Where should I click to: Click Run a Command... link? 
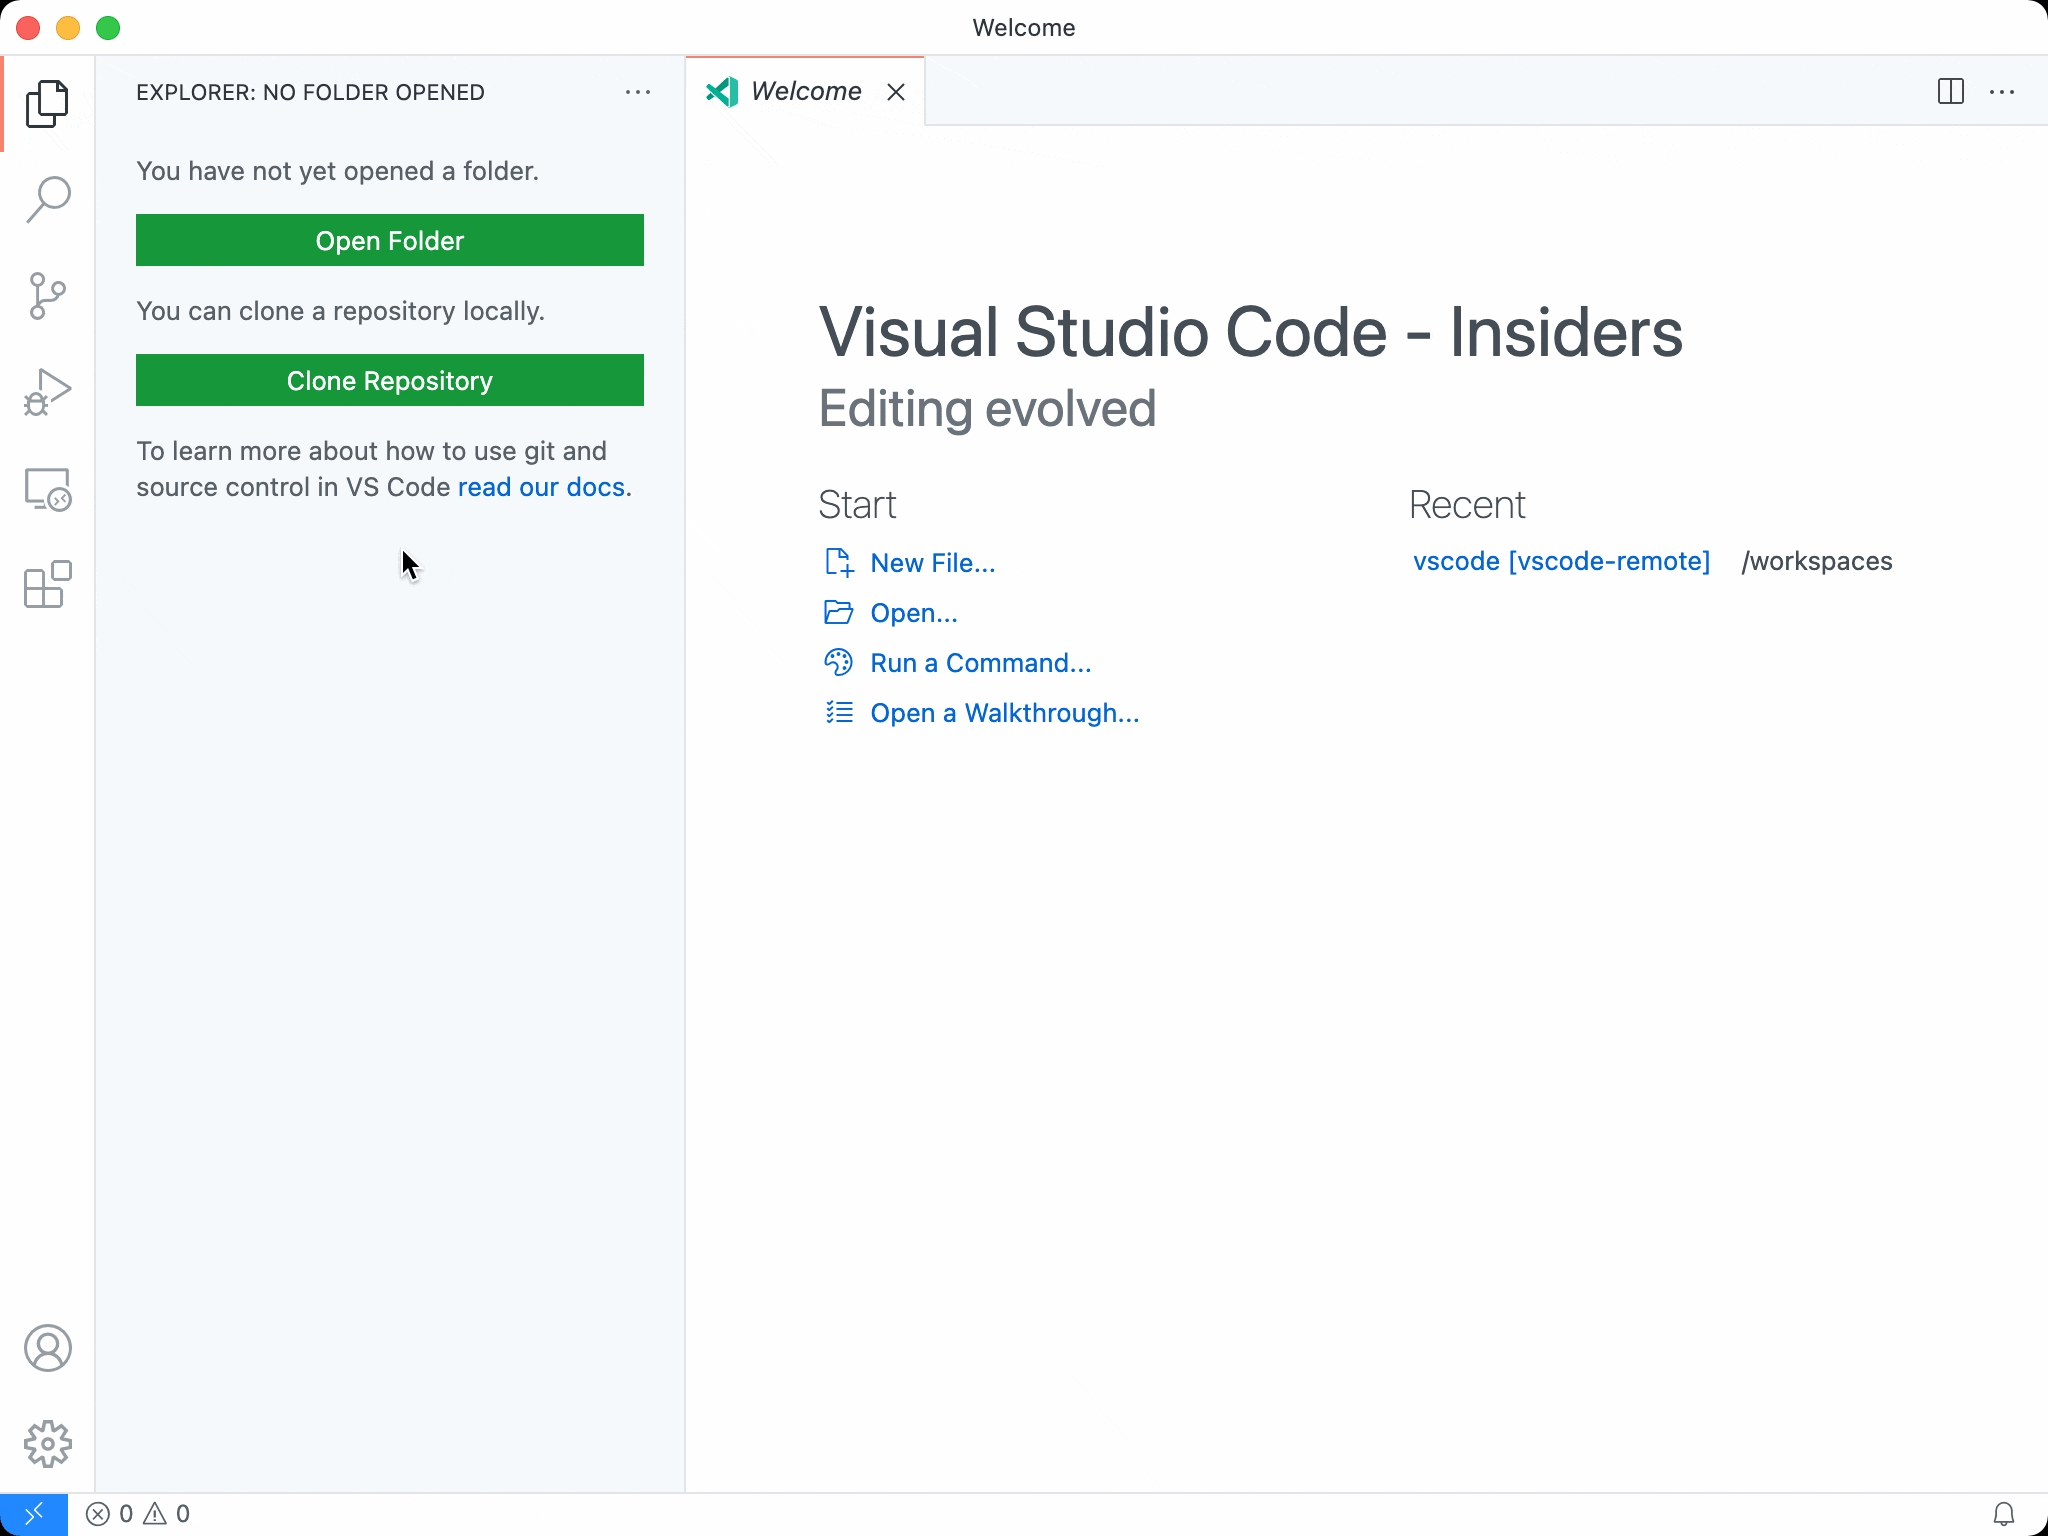pos(981,663)
